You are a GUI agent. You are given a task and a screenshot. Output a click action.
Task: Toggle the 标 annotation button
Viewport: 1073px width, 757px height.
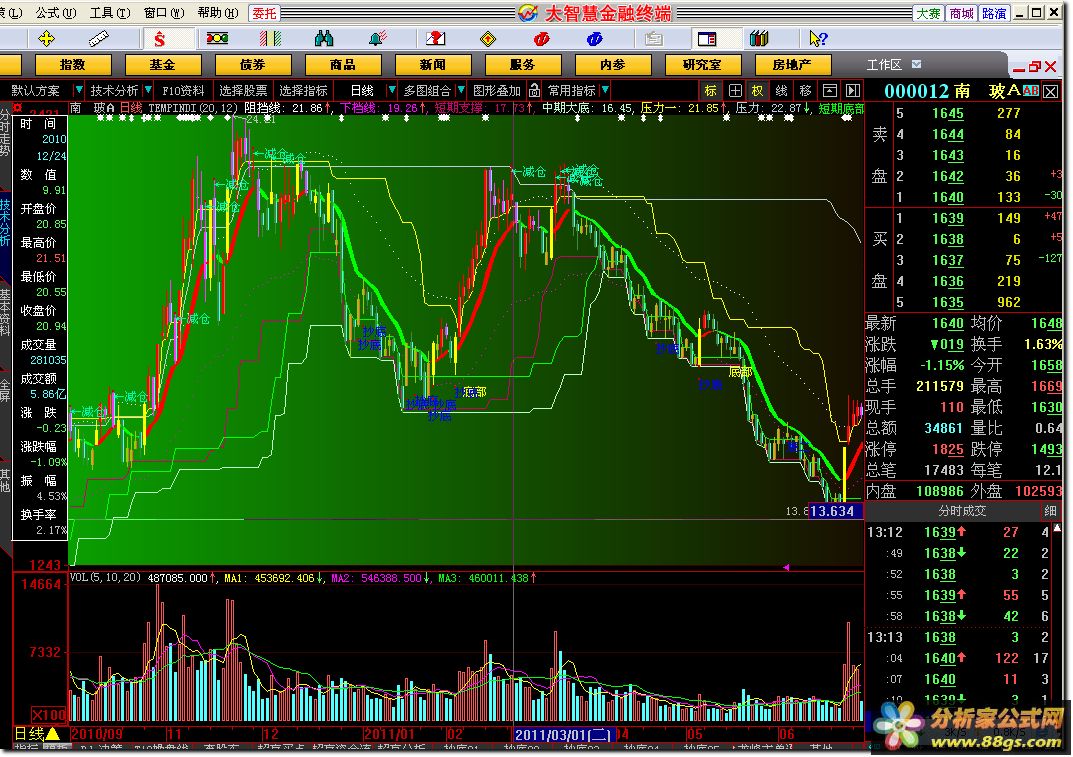pos(711,90)
